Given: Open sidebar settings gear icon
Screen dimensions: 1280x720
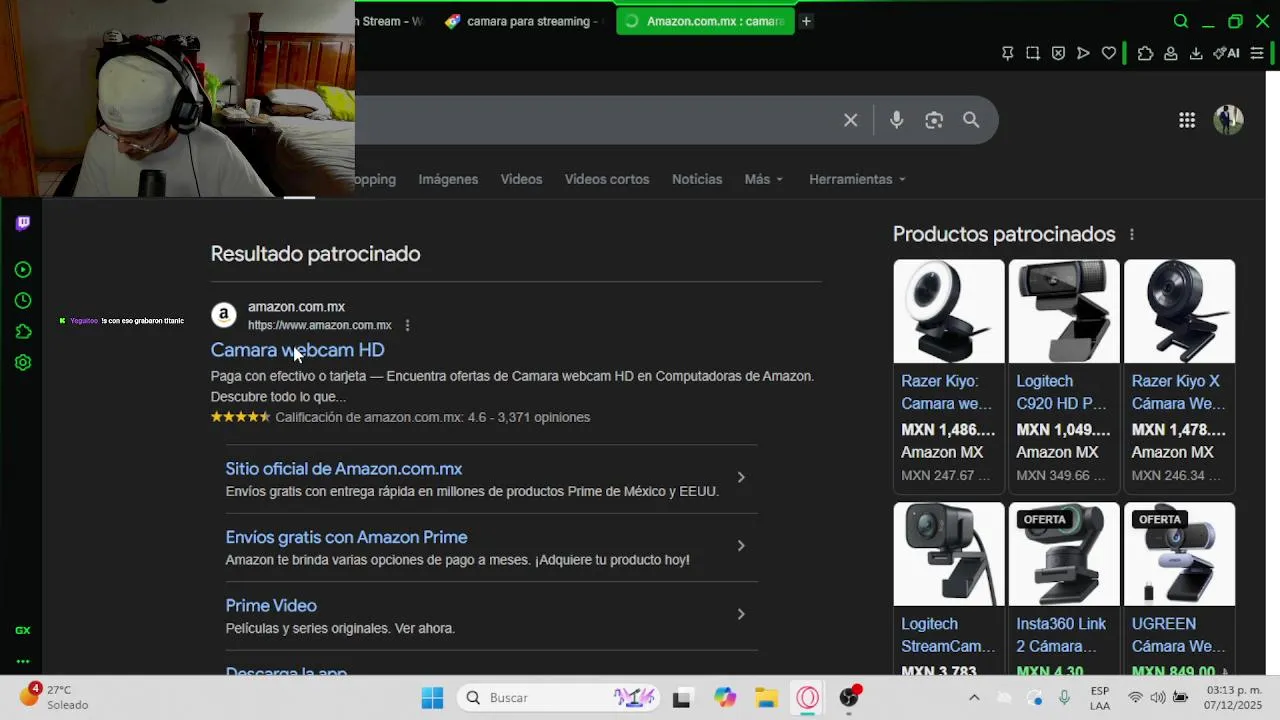Looking at the screenshot, I should tap(23, 363).
